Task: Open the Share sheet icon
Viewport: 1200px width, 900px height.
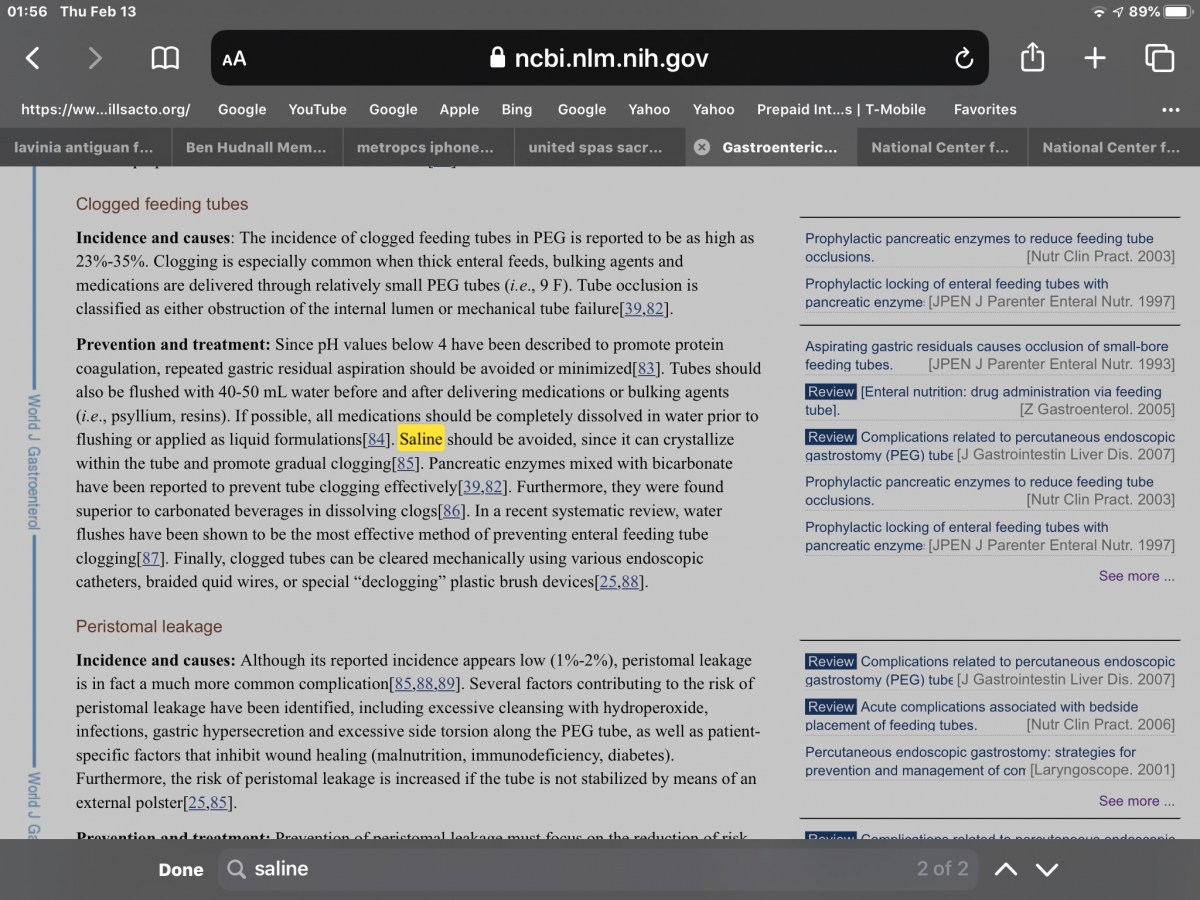Action: tap(1032, 58)
